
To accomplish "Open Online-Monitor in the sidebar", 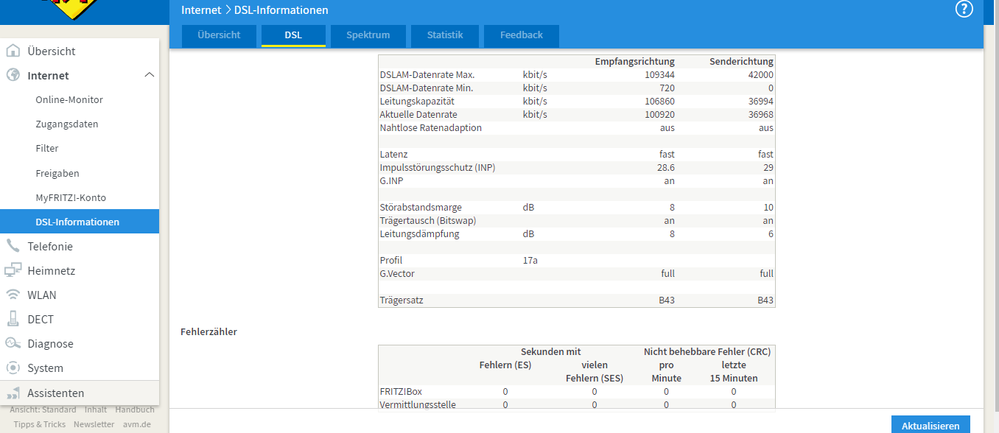I will (x=69, y=100).
